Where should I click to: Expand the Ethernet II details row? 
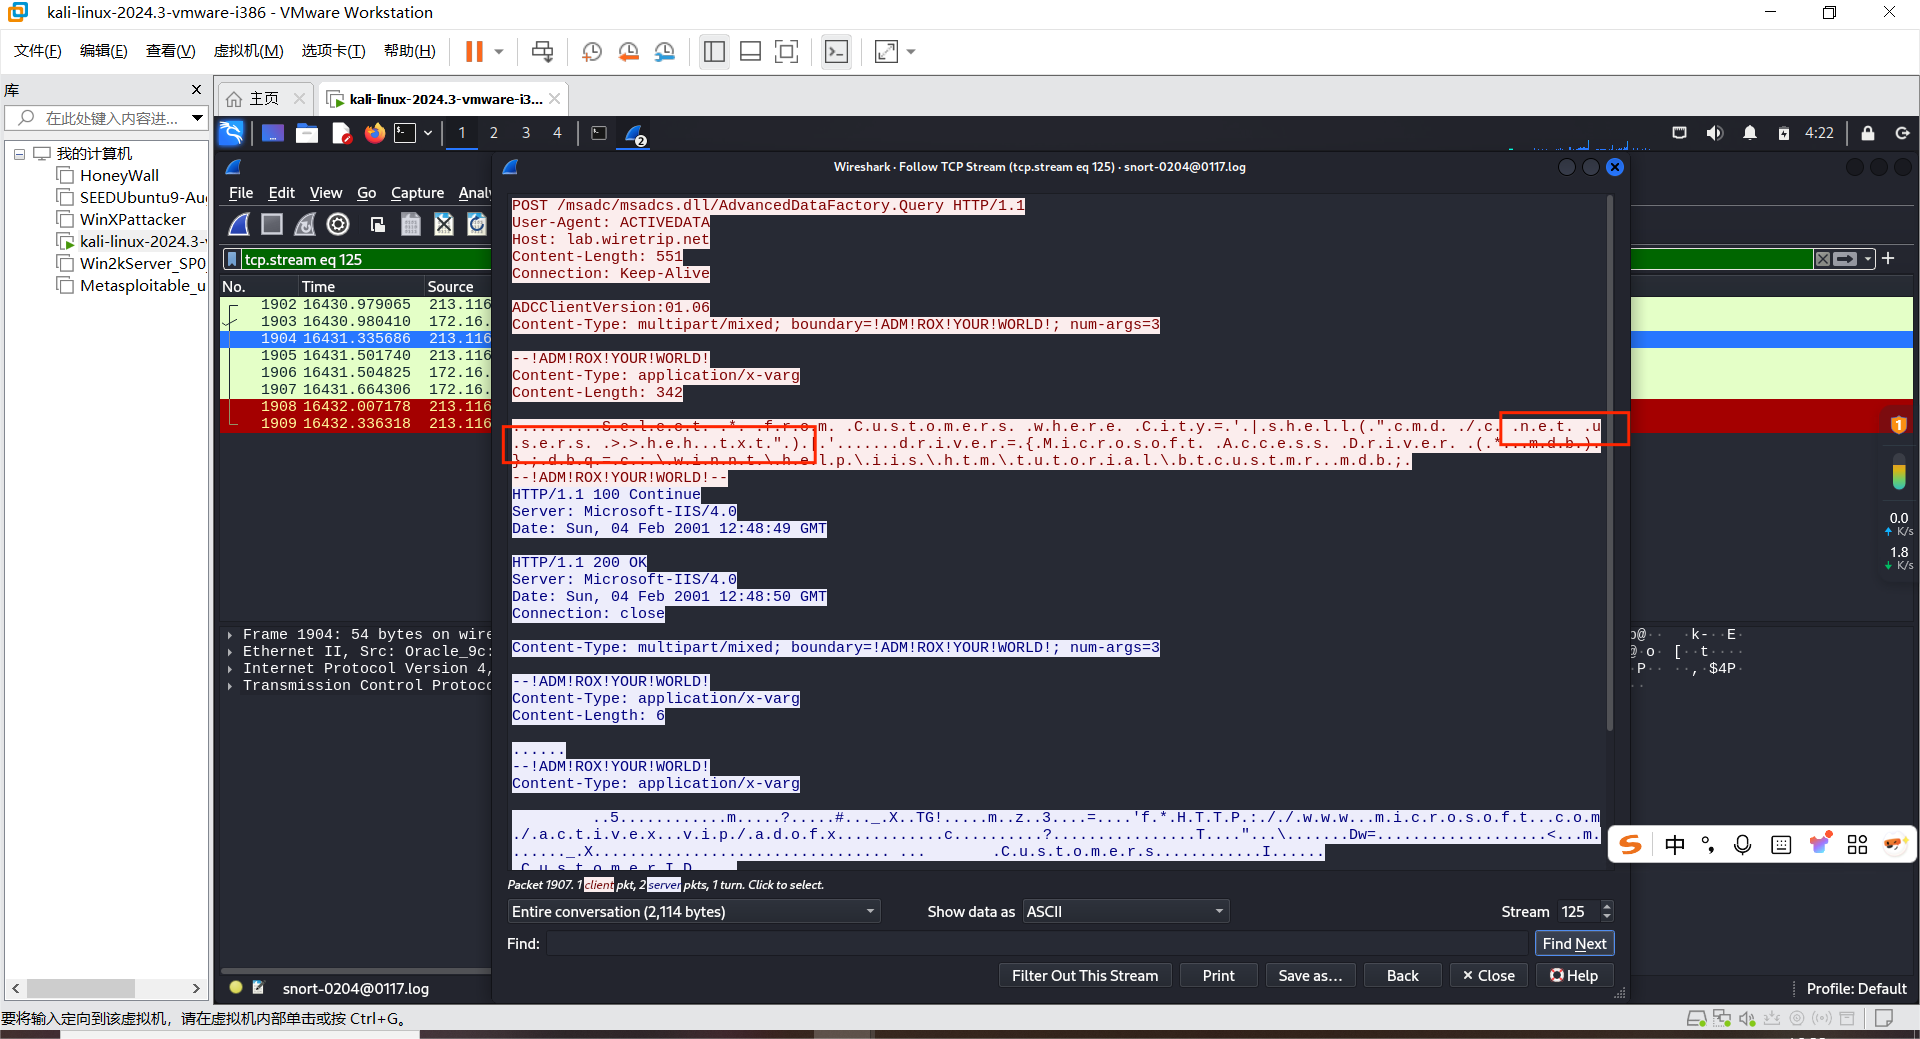tap(230, 652)
